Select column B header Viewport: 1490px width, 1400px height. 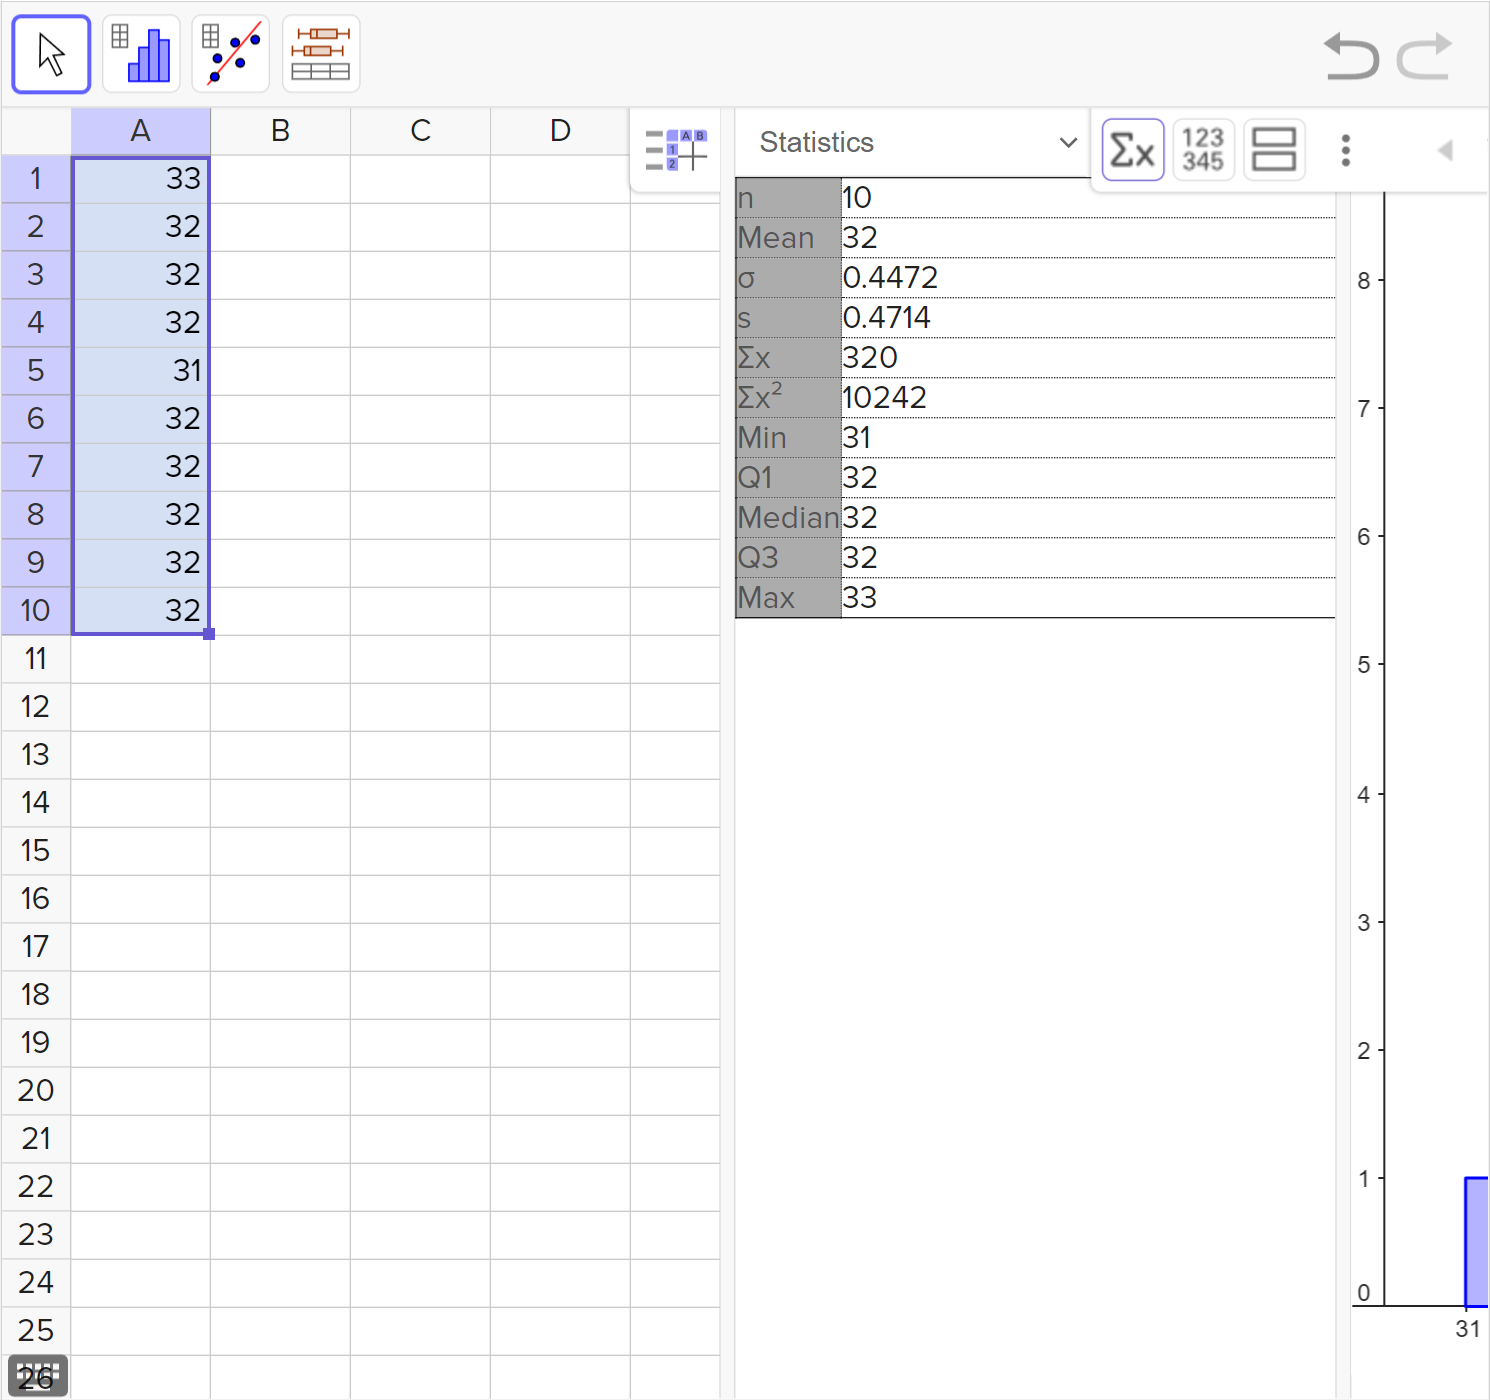click(280, 131)
